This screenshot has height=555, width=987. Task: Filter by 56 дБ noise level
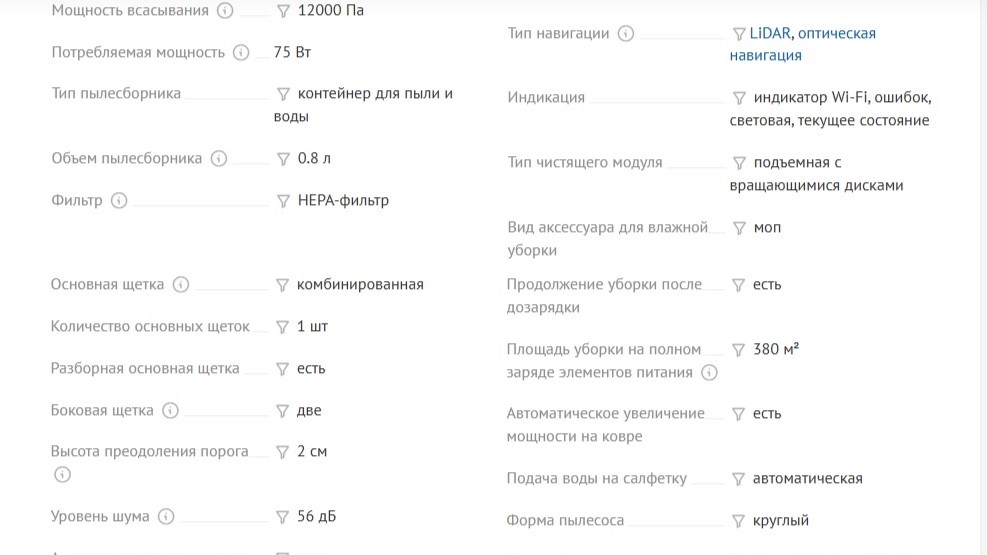point(283,517)
